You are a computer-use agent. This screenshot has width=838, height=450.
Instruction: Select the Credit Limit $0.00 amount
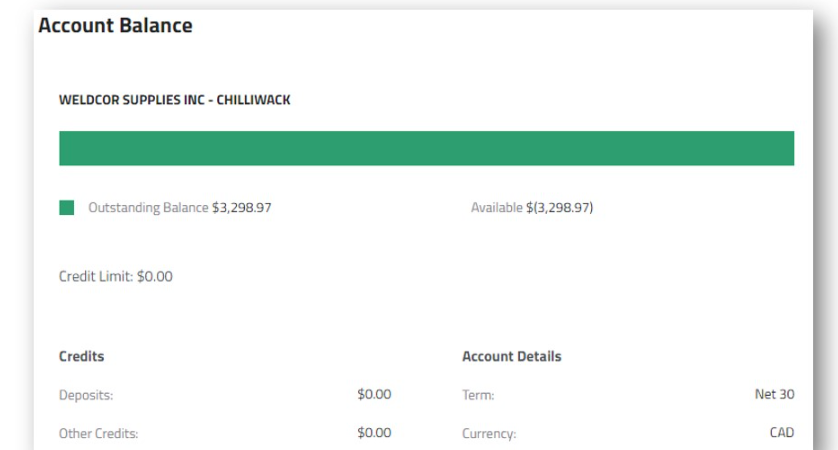coord(155,276)
